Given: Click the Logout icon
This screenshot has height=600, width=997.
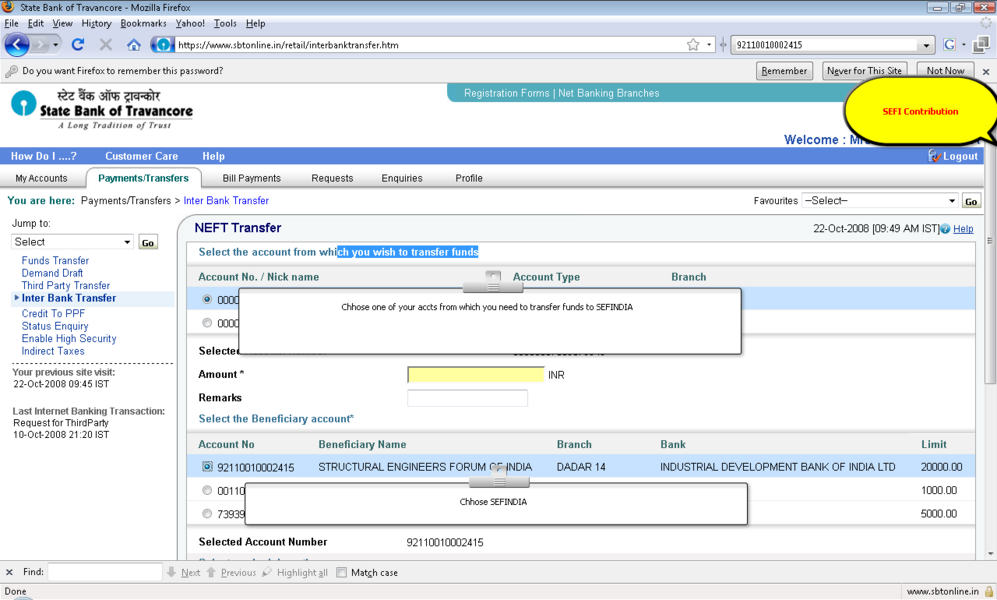Looking at the screenshot, I should click(935, 156).
